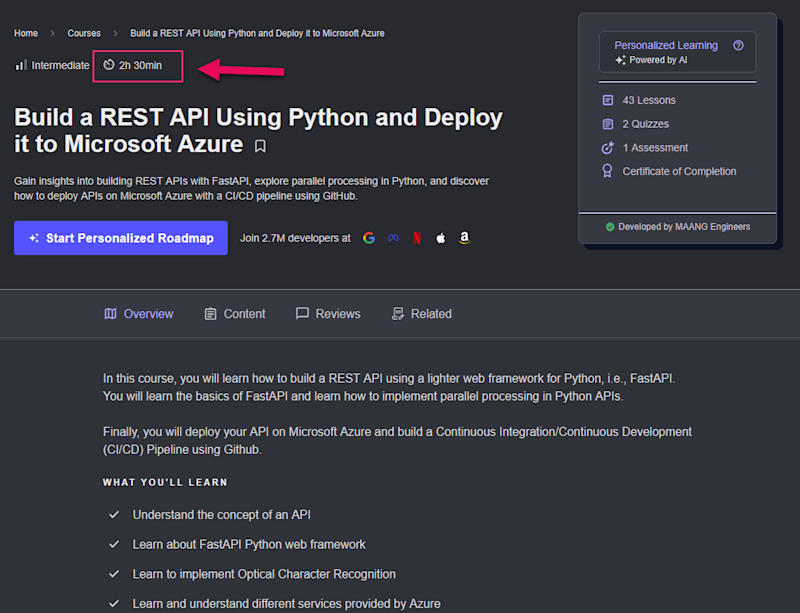The height and width of the screenshot is (613, 800).
Task: Navigate to Home in the breadcrumb
Action: (x=26, y=33)
